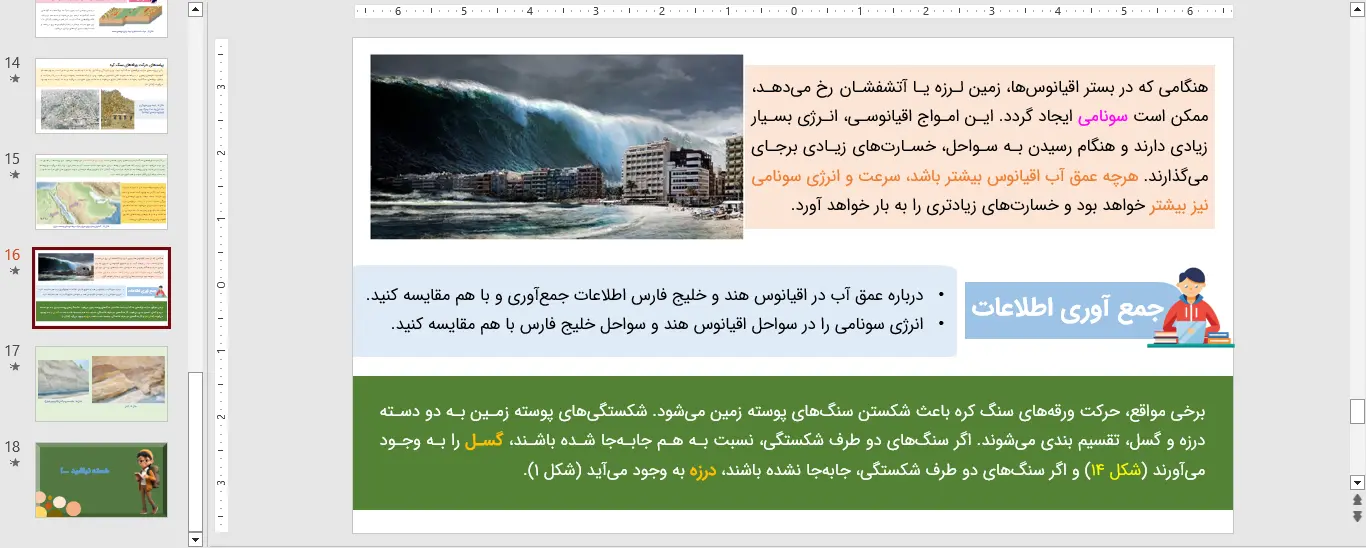Click the vertical ruler beside slide
Image resolution: width=1366 pixels, height=548 pixels.
pyautogui.click(x=222, y=285)
